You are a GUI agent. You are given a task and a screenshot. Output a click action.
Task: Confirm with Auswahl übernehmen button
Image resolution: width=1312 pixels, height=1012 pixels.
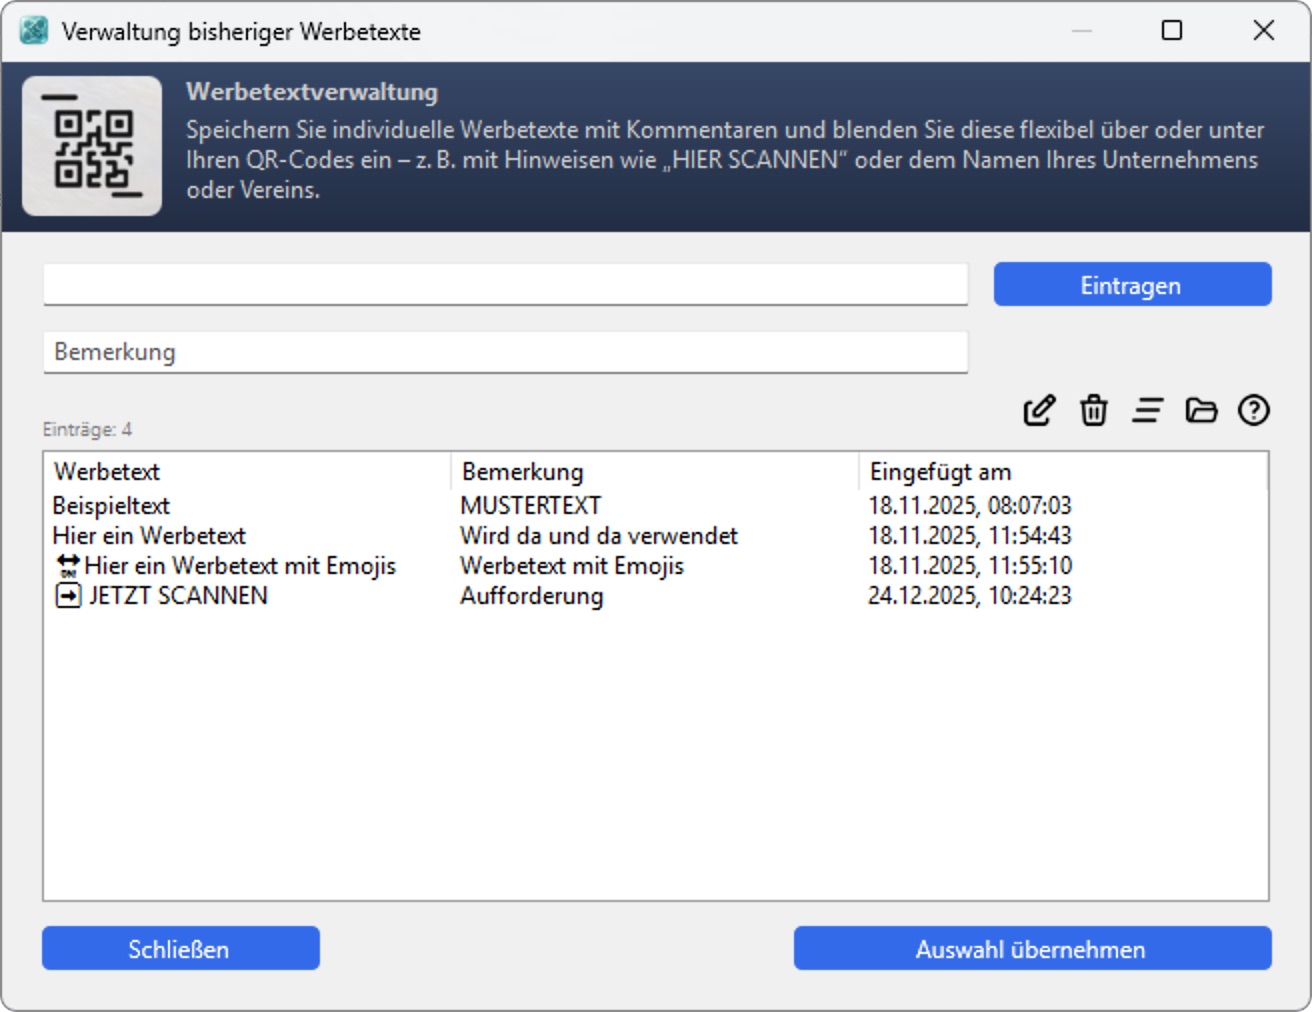point(1032,948)
